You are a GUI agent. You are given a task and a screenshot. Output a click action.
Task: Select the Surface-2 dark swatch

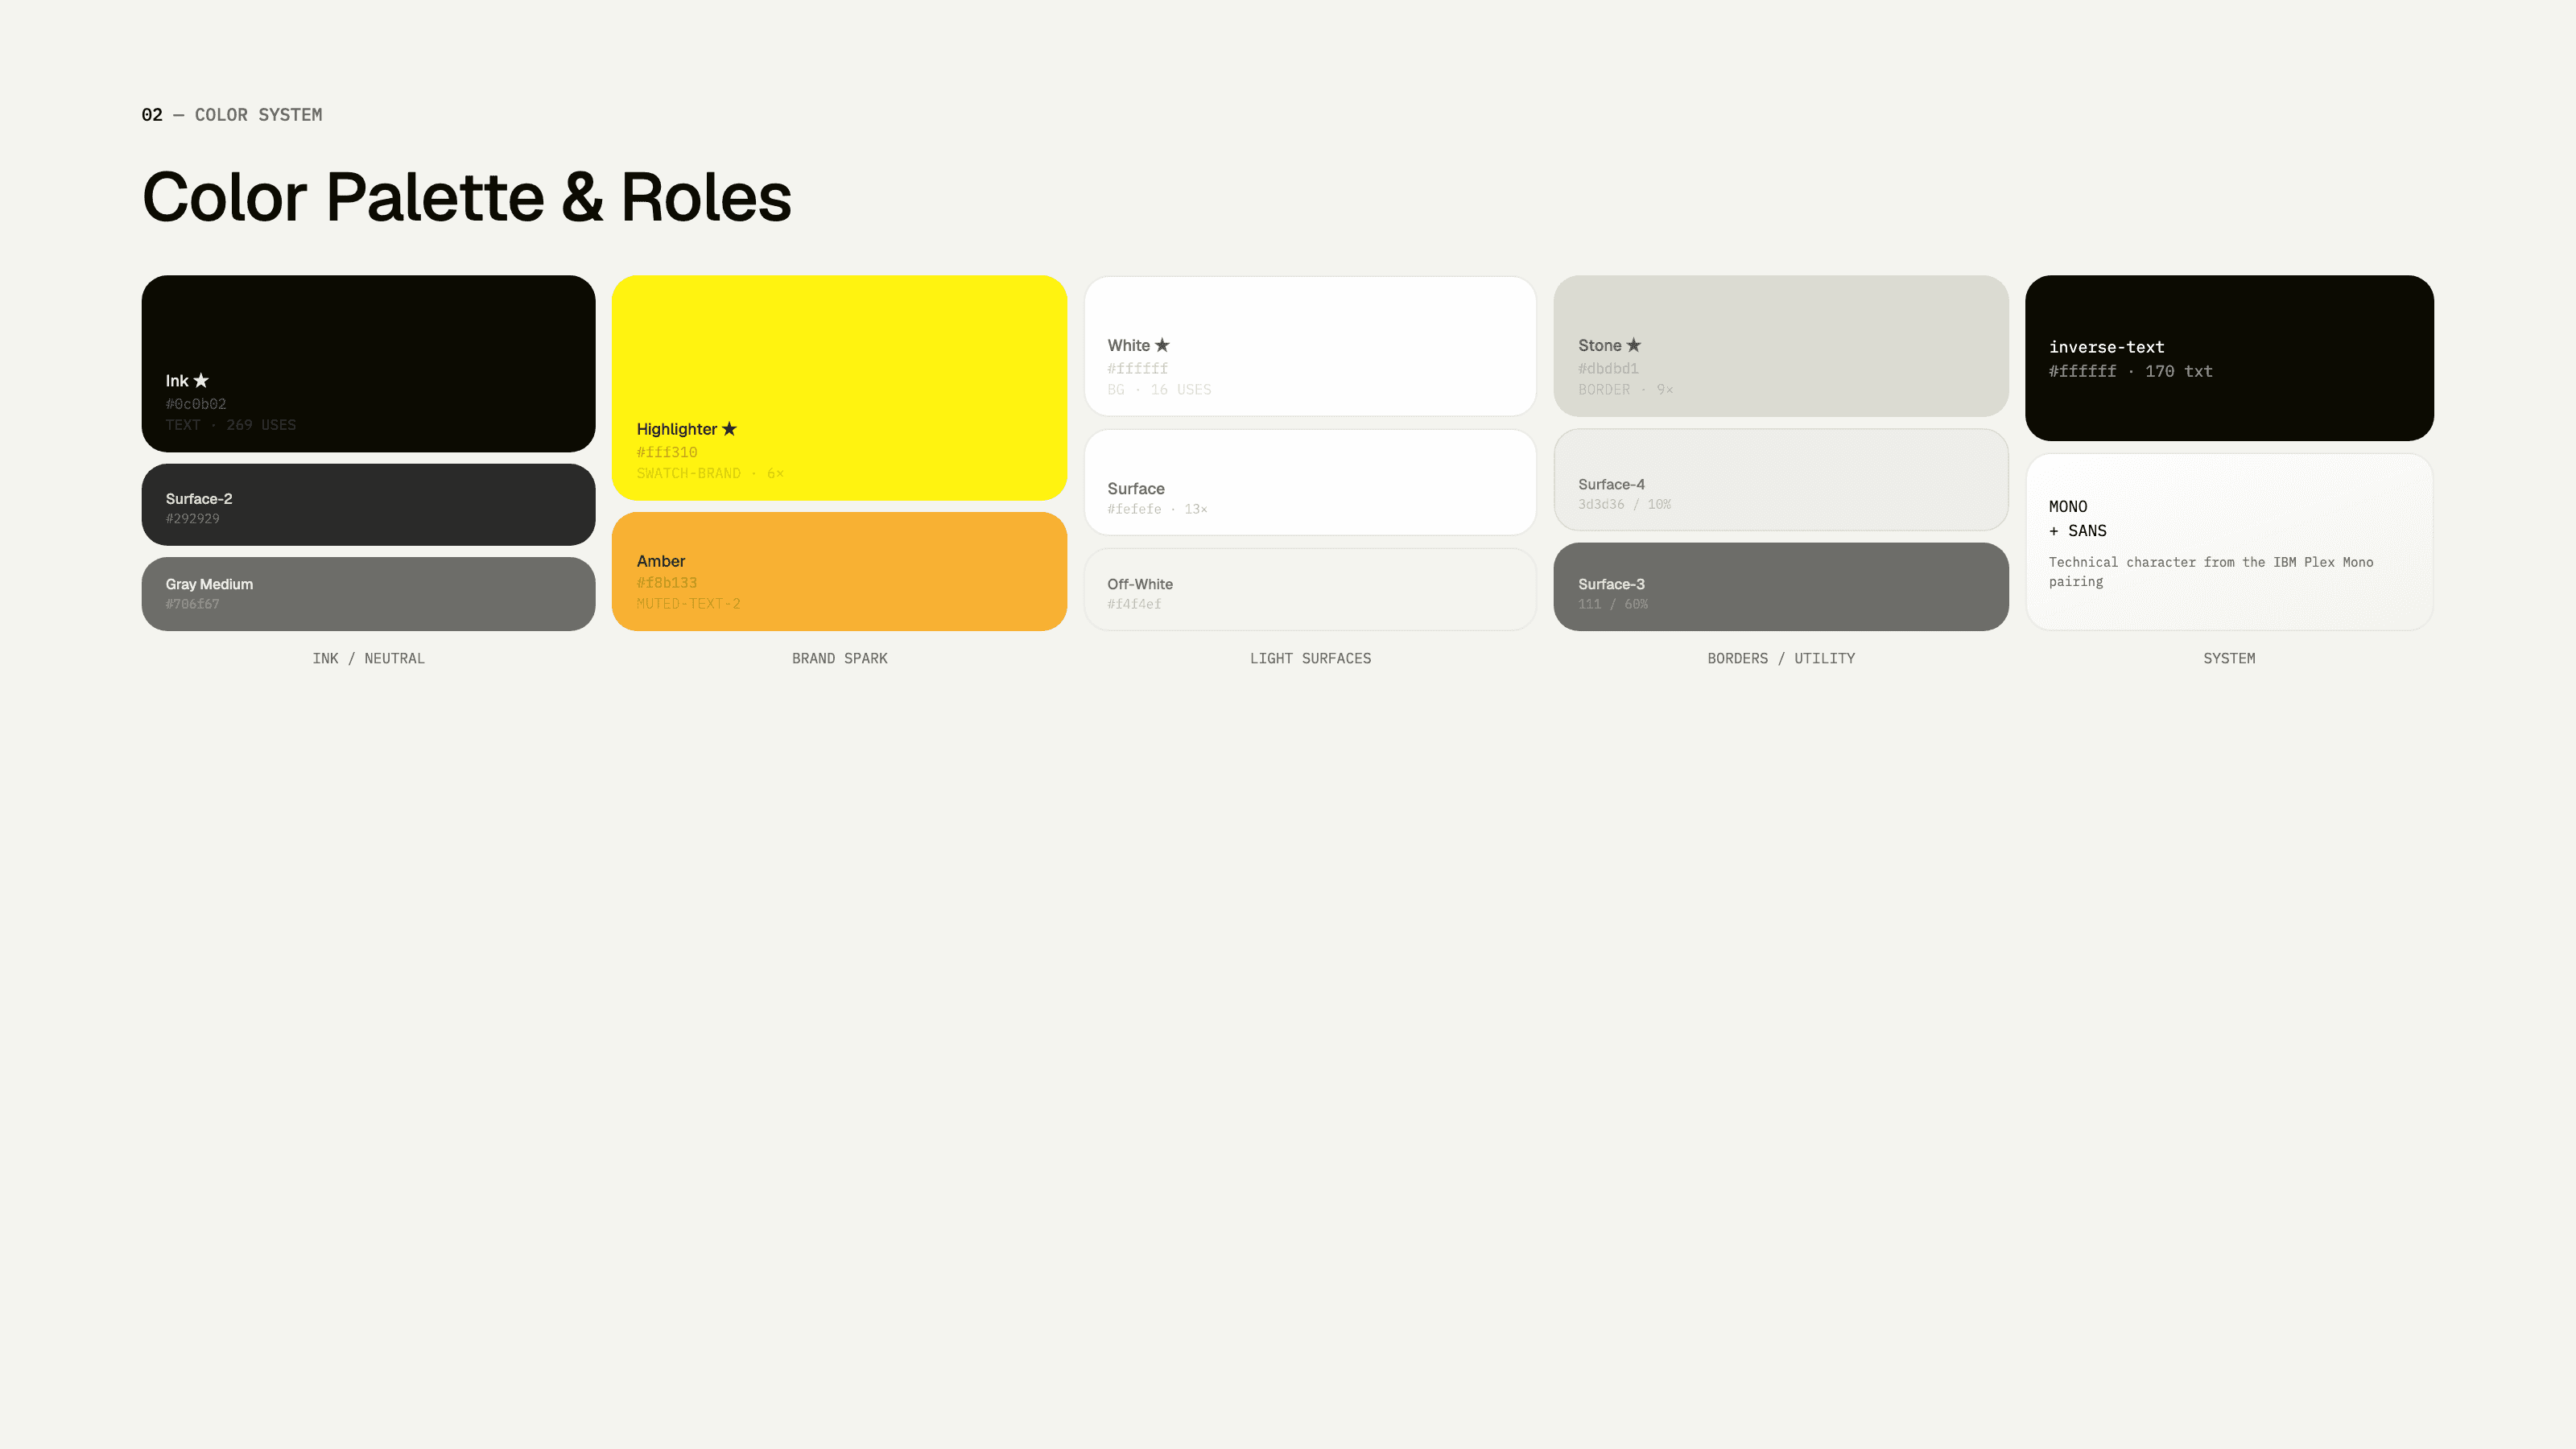(368, 504)
